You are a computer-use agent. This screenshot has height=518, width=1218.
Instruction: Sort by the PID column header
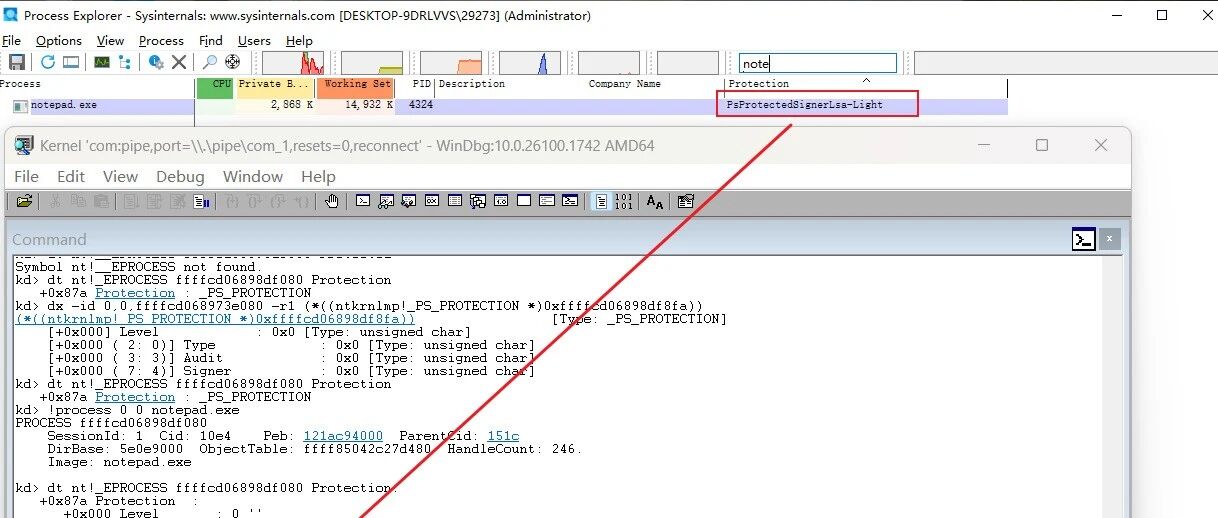click(415, 84)
